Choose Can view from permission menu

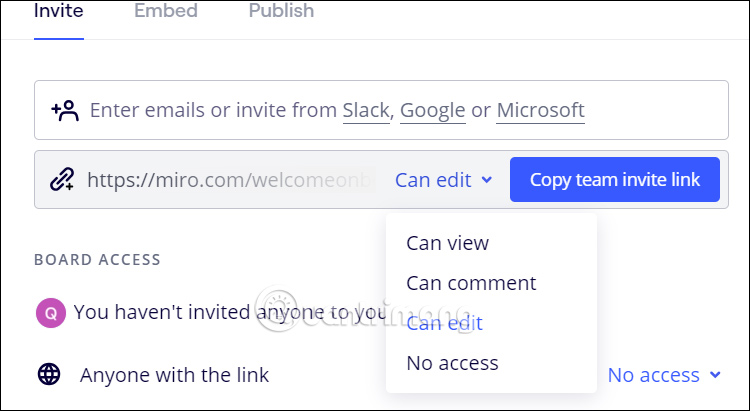447,243
